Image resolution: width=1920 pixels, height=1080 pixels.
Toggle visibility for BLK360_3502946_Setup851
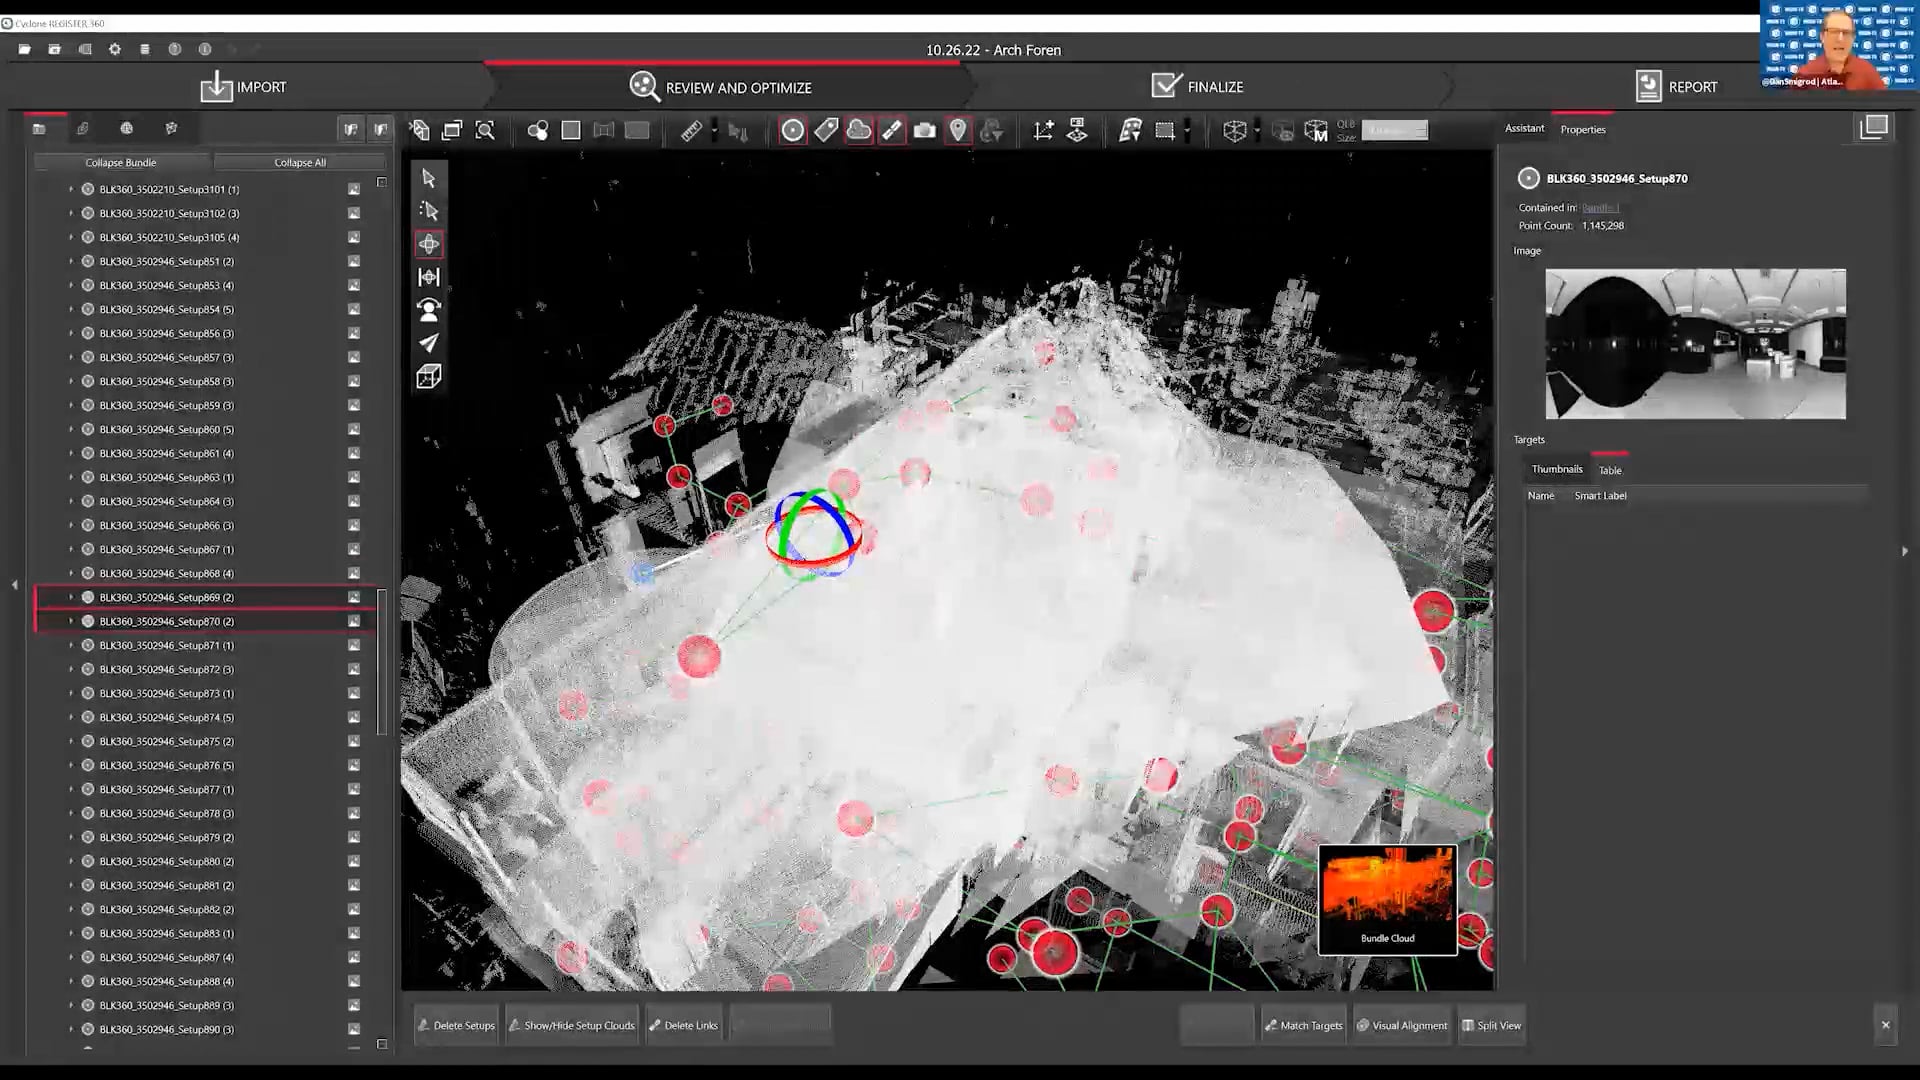click(354, 261)
